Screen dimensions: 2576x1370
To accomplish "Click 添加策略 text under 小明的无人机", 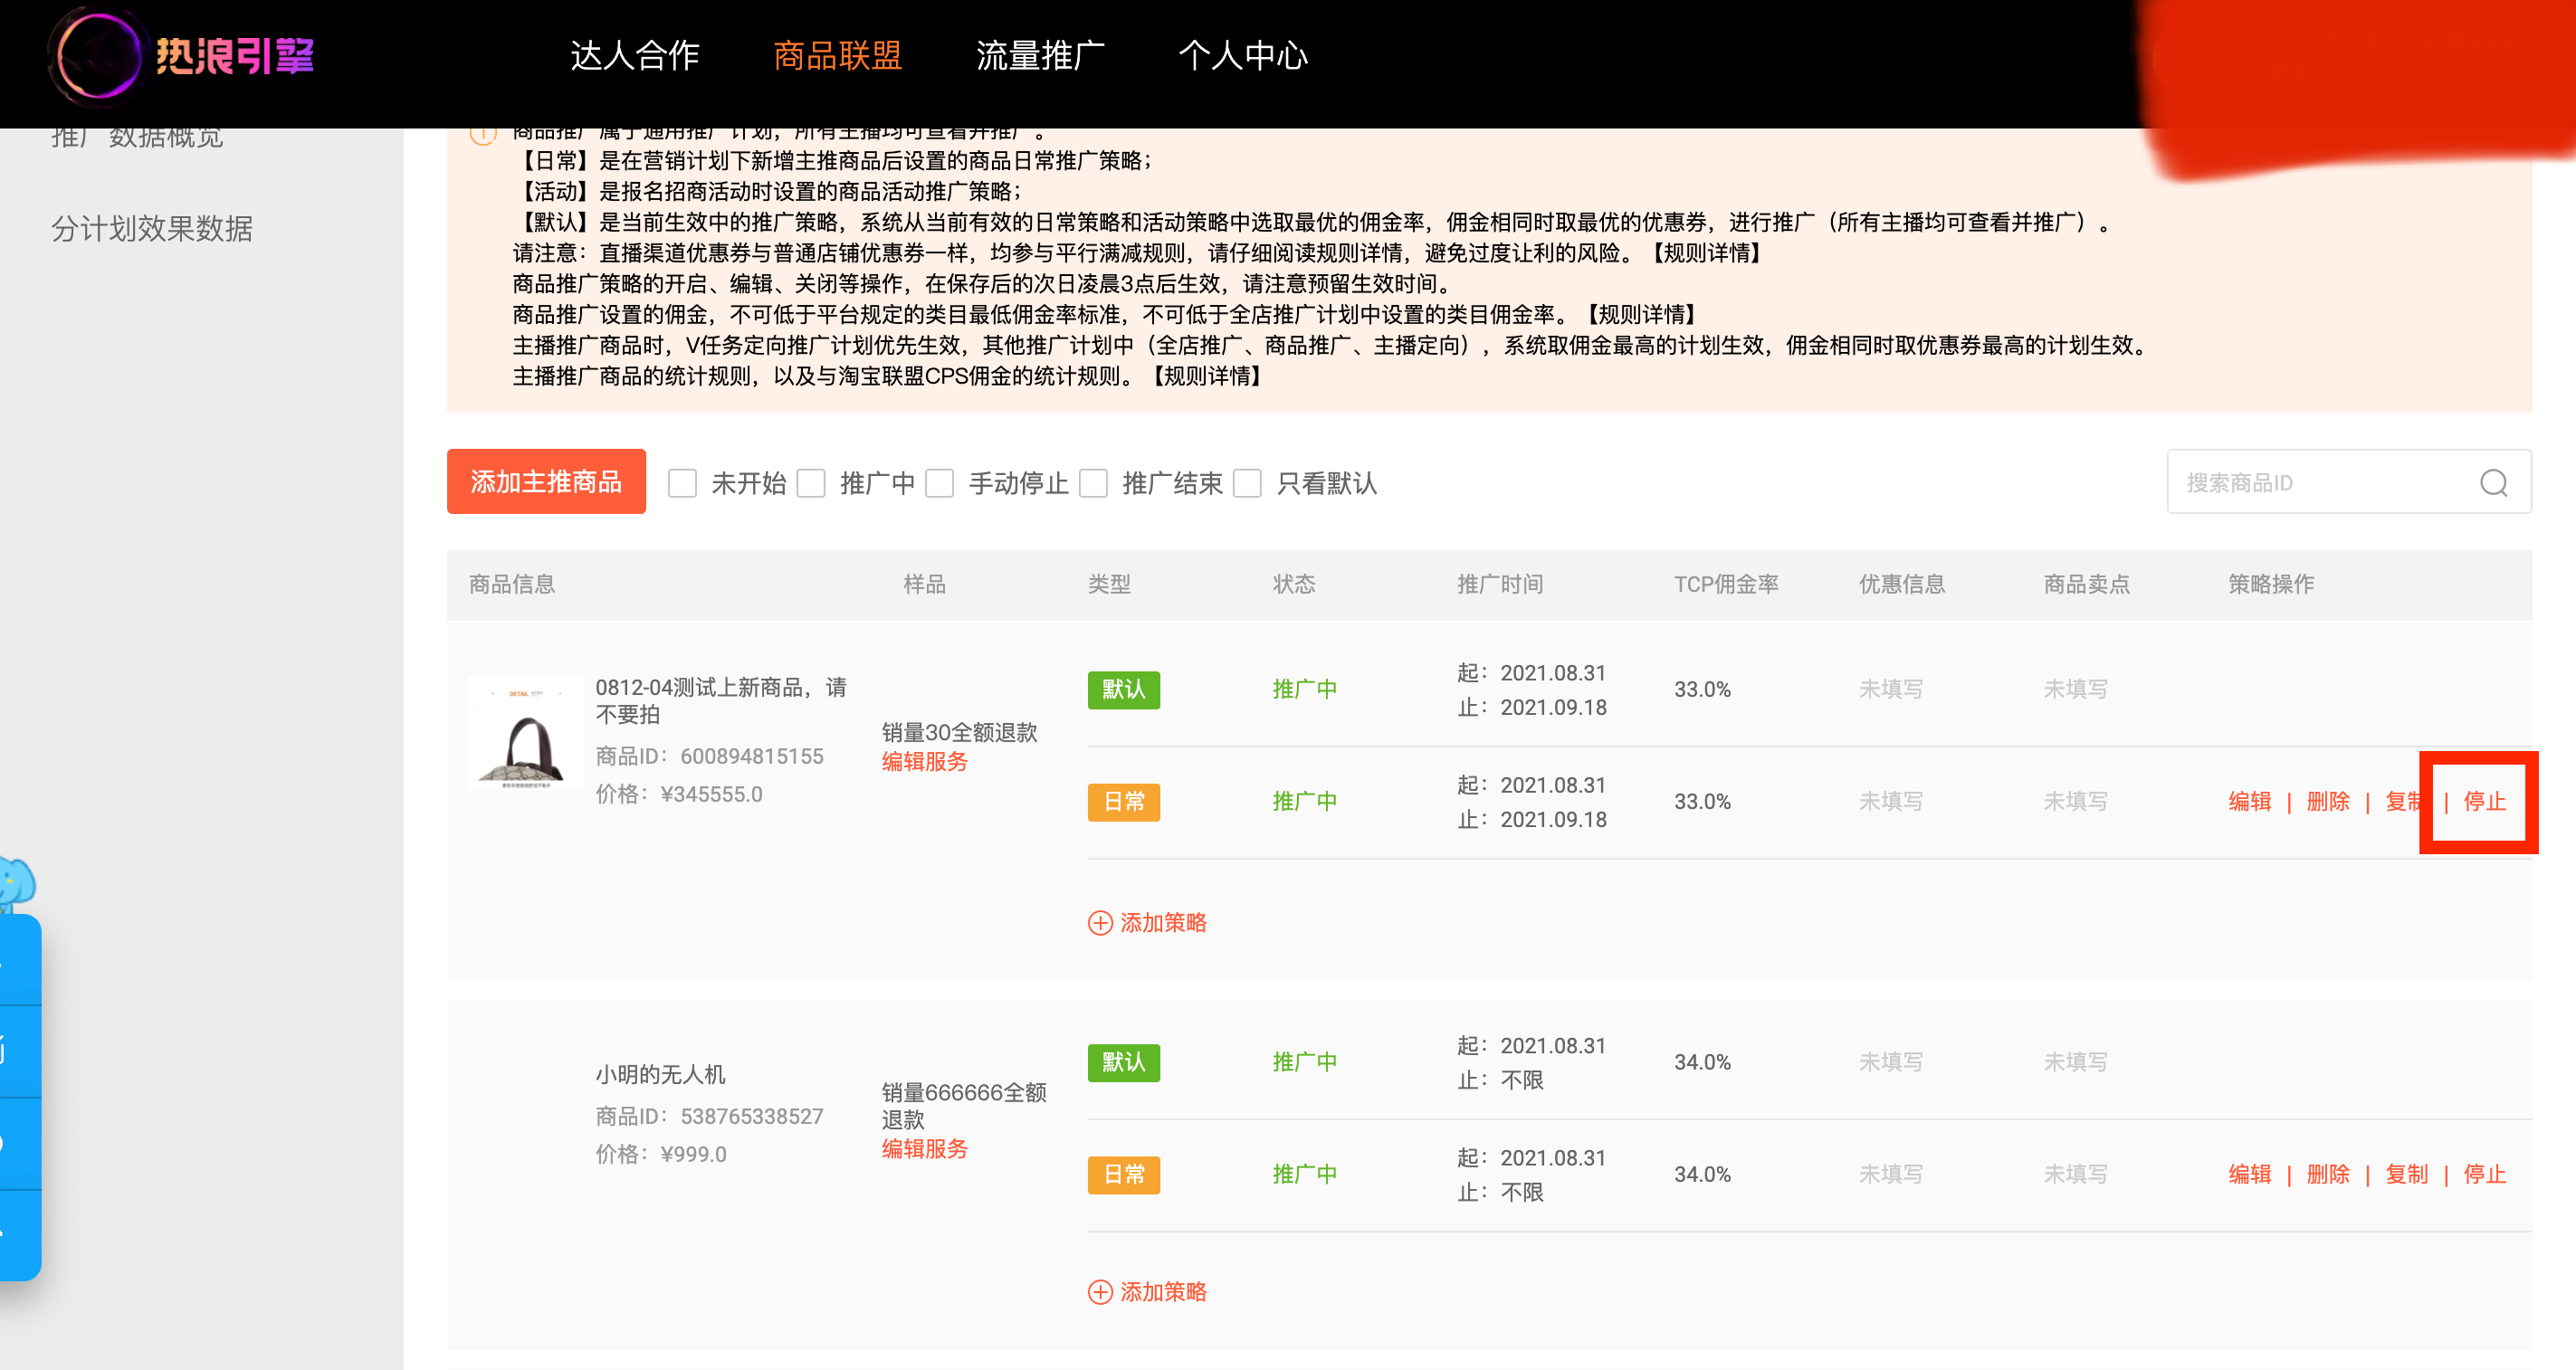I will 1163,1292.
